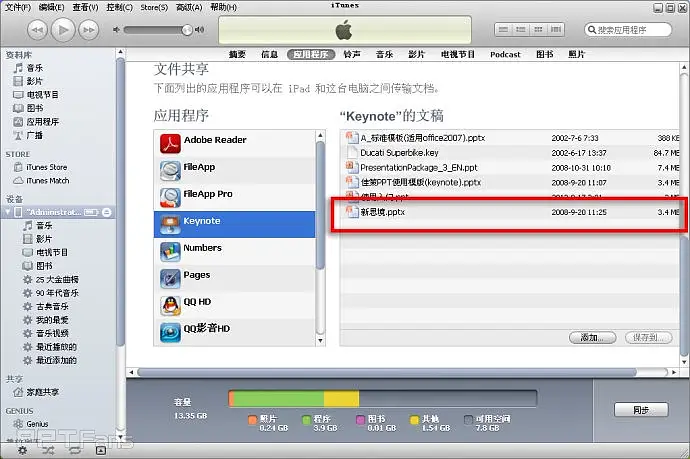Switch to the Podcast tab

[x=505, y=54]
